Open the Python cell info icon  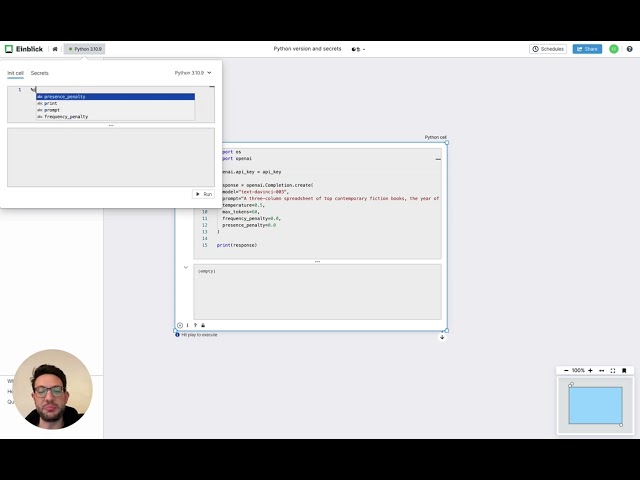pos(187,325)
